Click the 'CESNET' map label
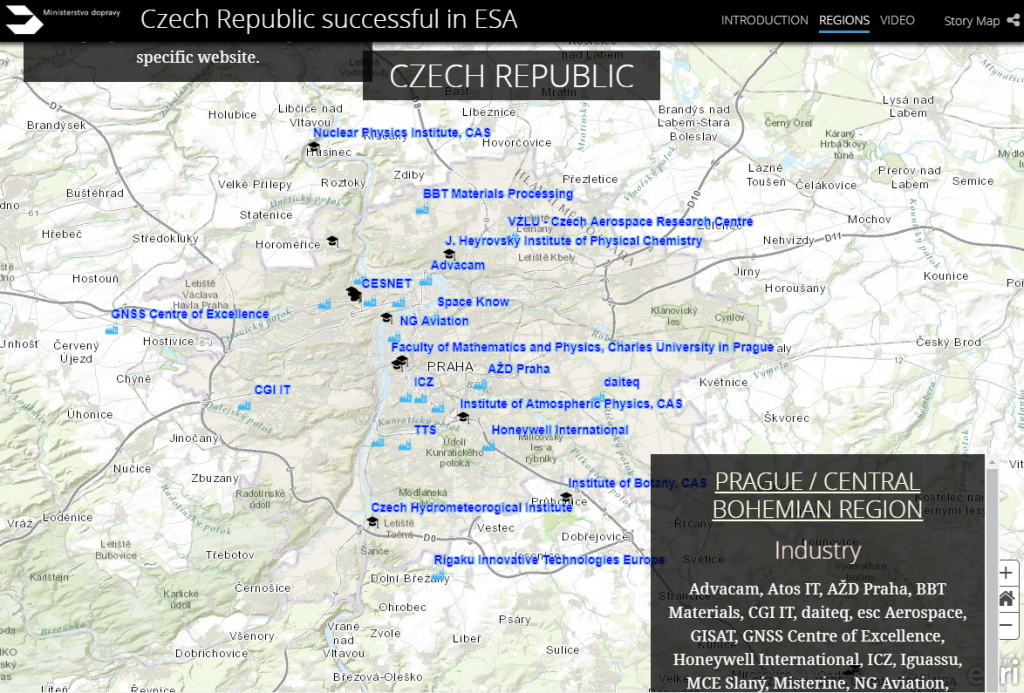The width and height of the screenshot is (1024, 693). click(387, 283)
